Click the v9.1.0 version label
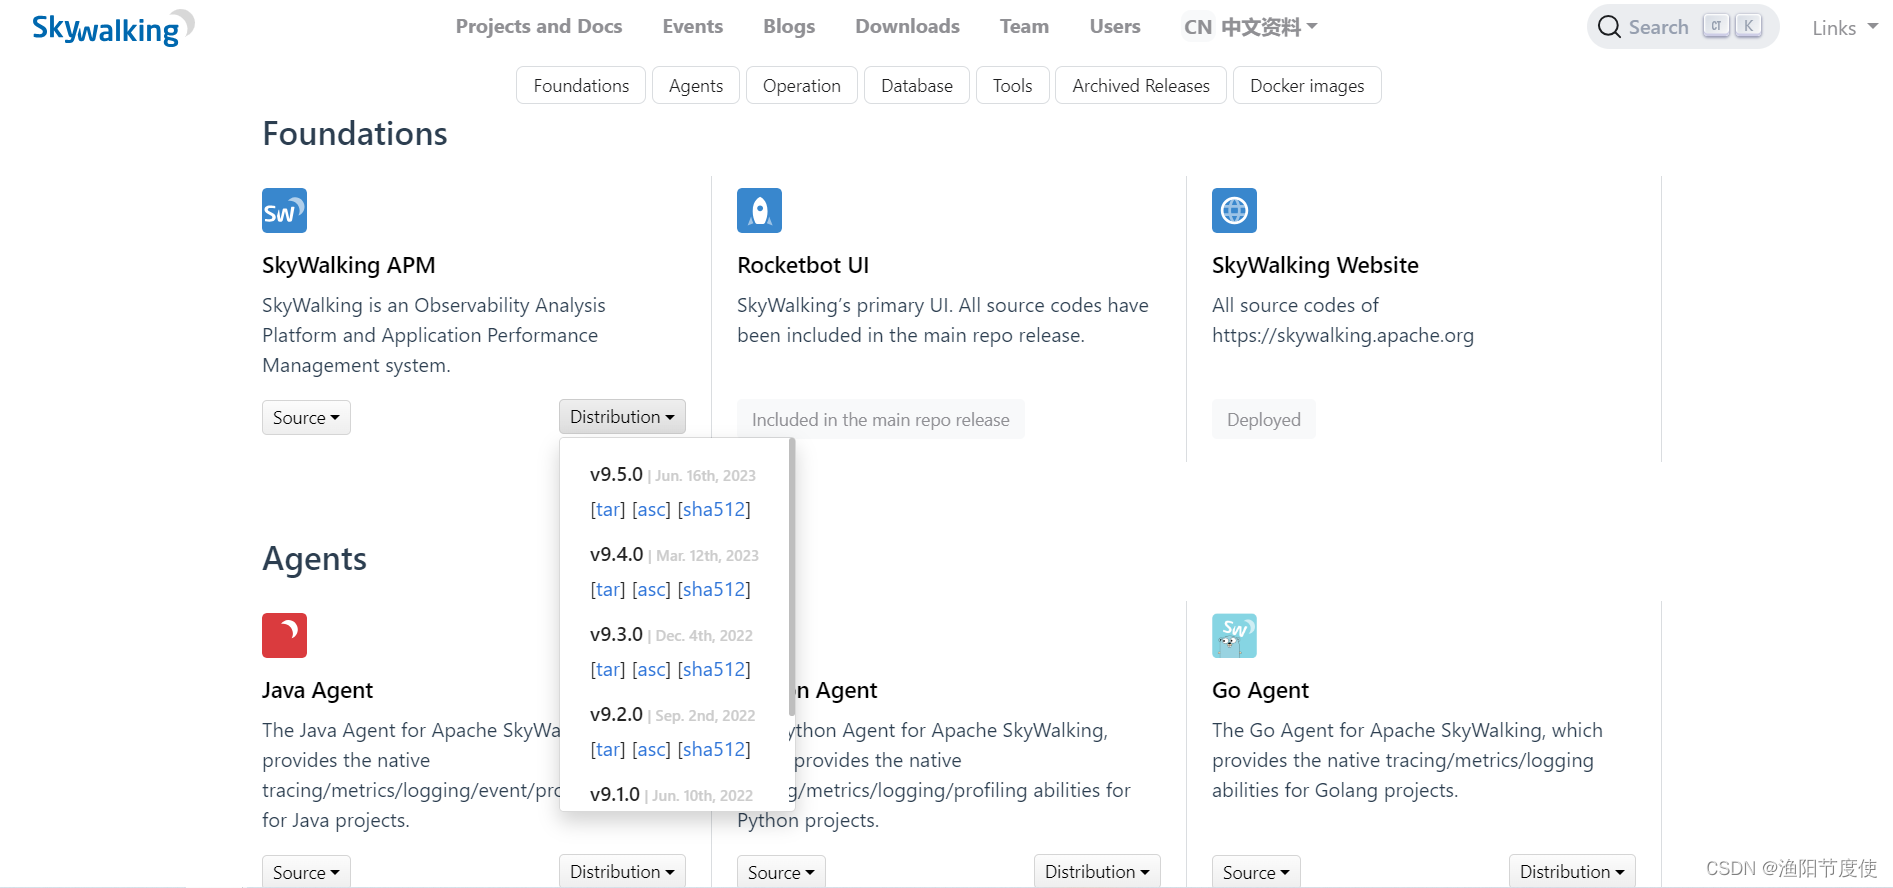The image size is (1893, 888). (615, 794)
